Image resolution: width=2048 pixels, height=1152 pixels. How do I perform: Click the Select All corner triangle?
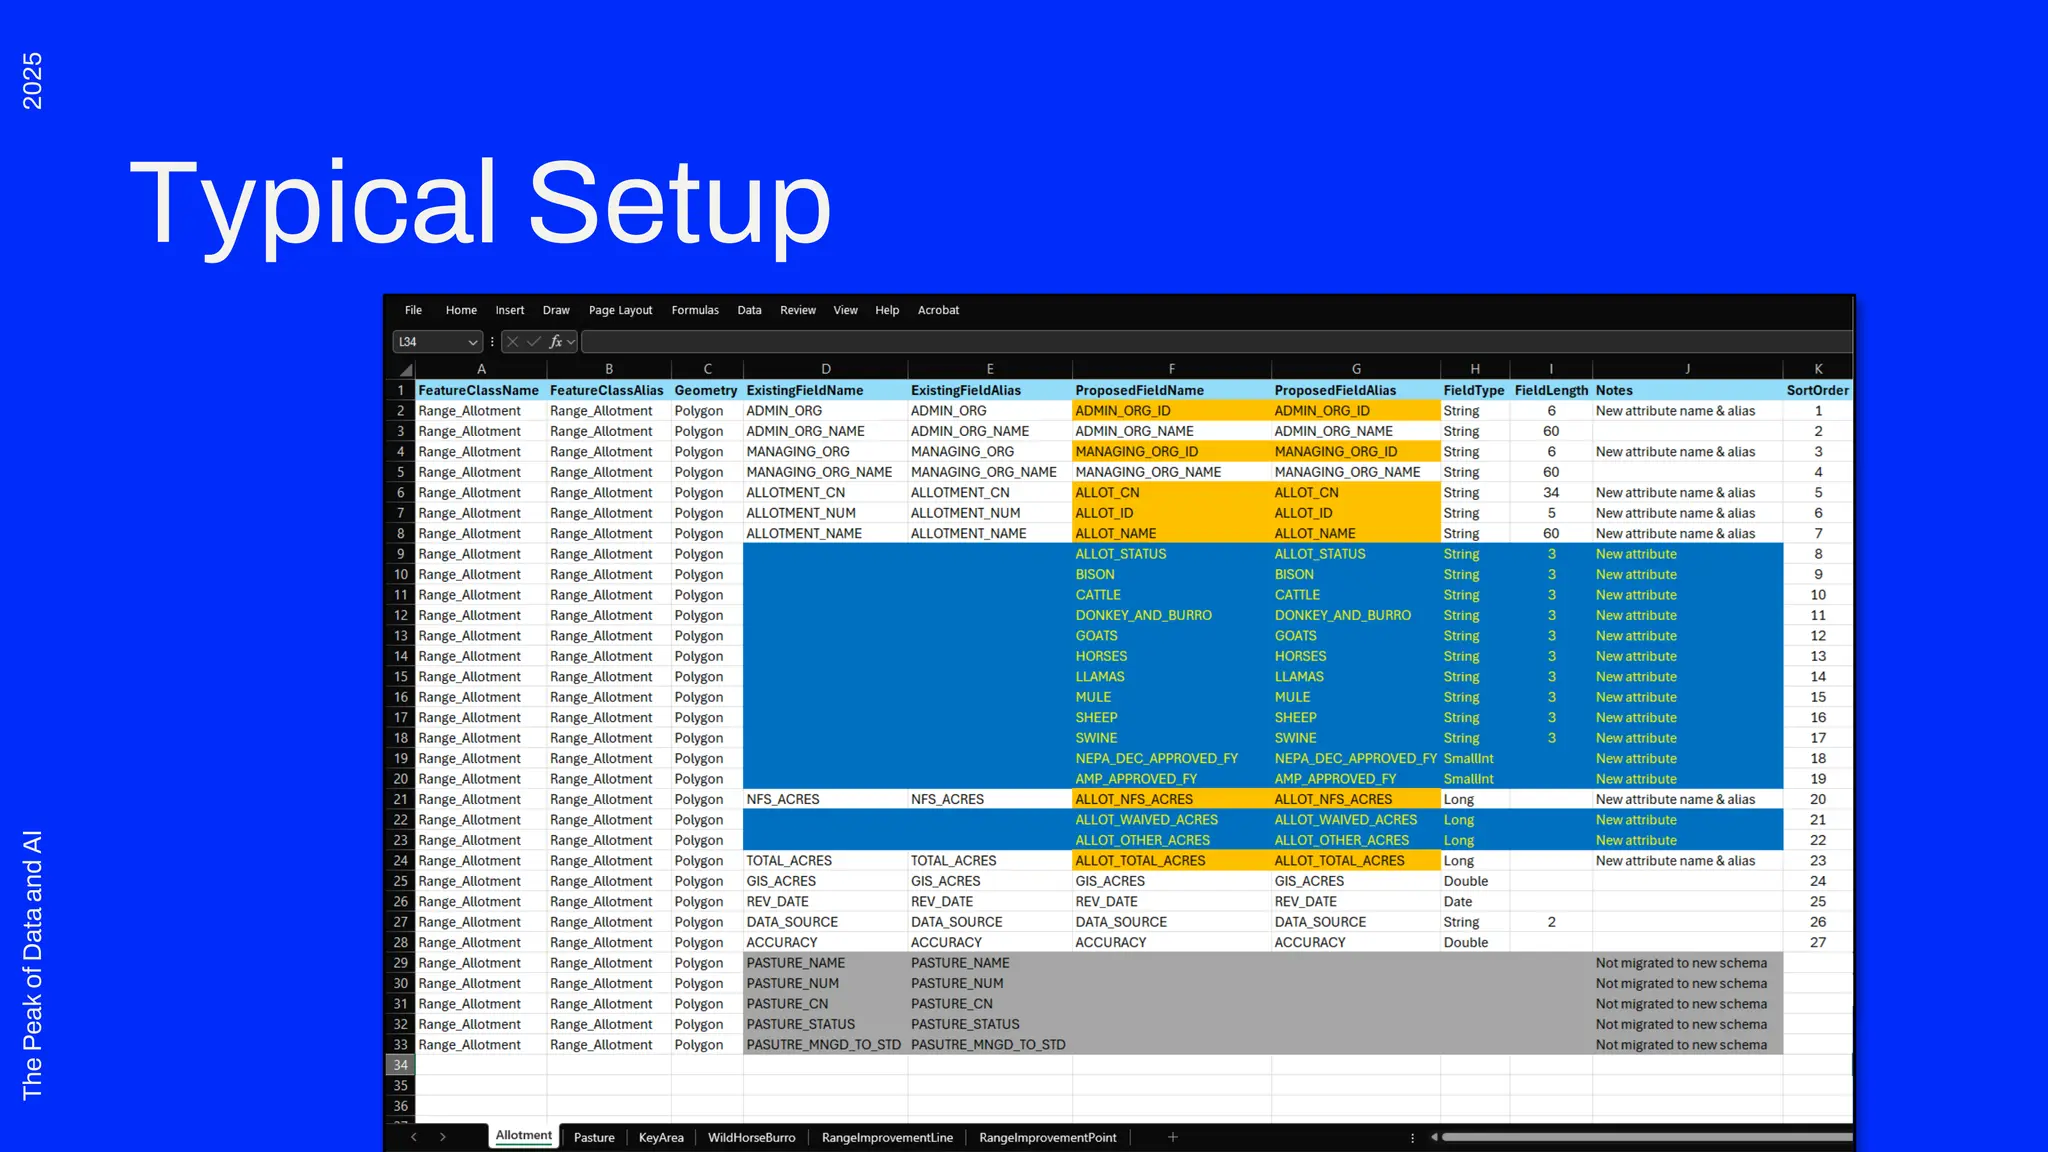pyautogui.click(x=405, y=369)
